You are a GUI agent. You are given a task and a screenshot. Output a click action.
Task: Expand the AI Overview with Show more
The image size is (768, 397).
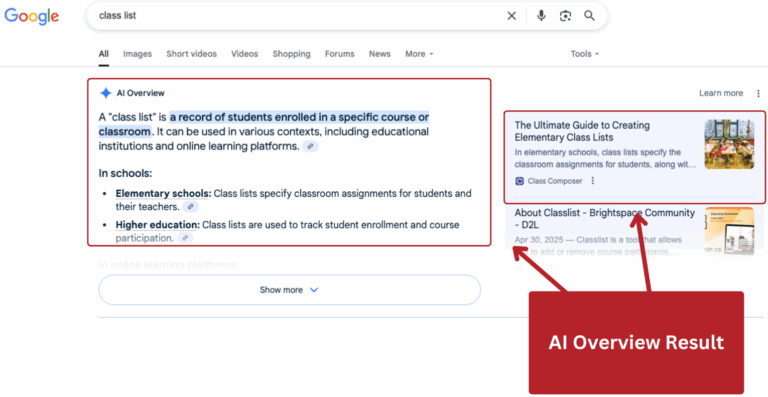pos(289,290)
